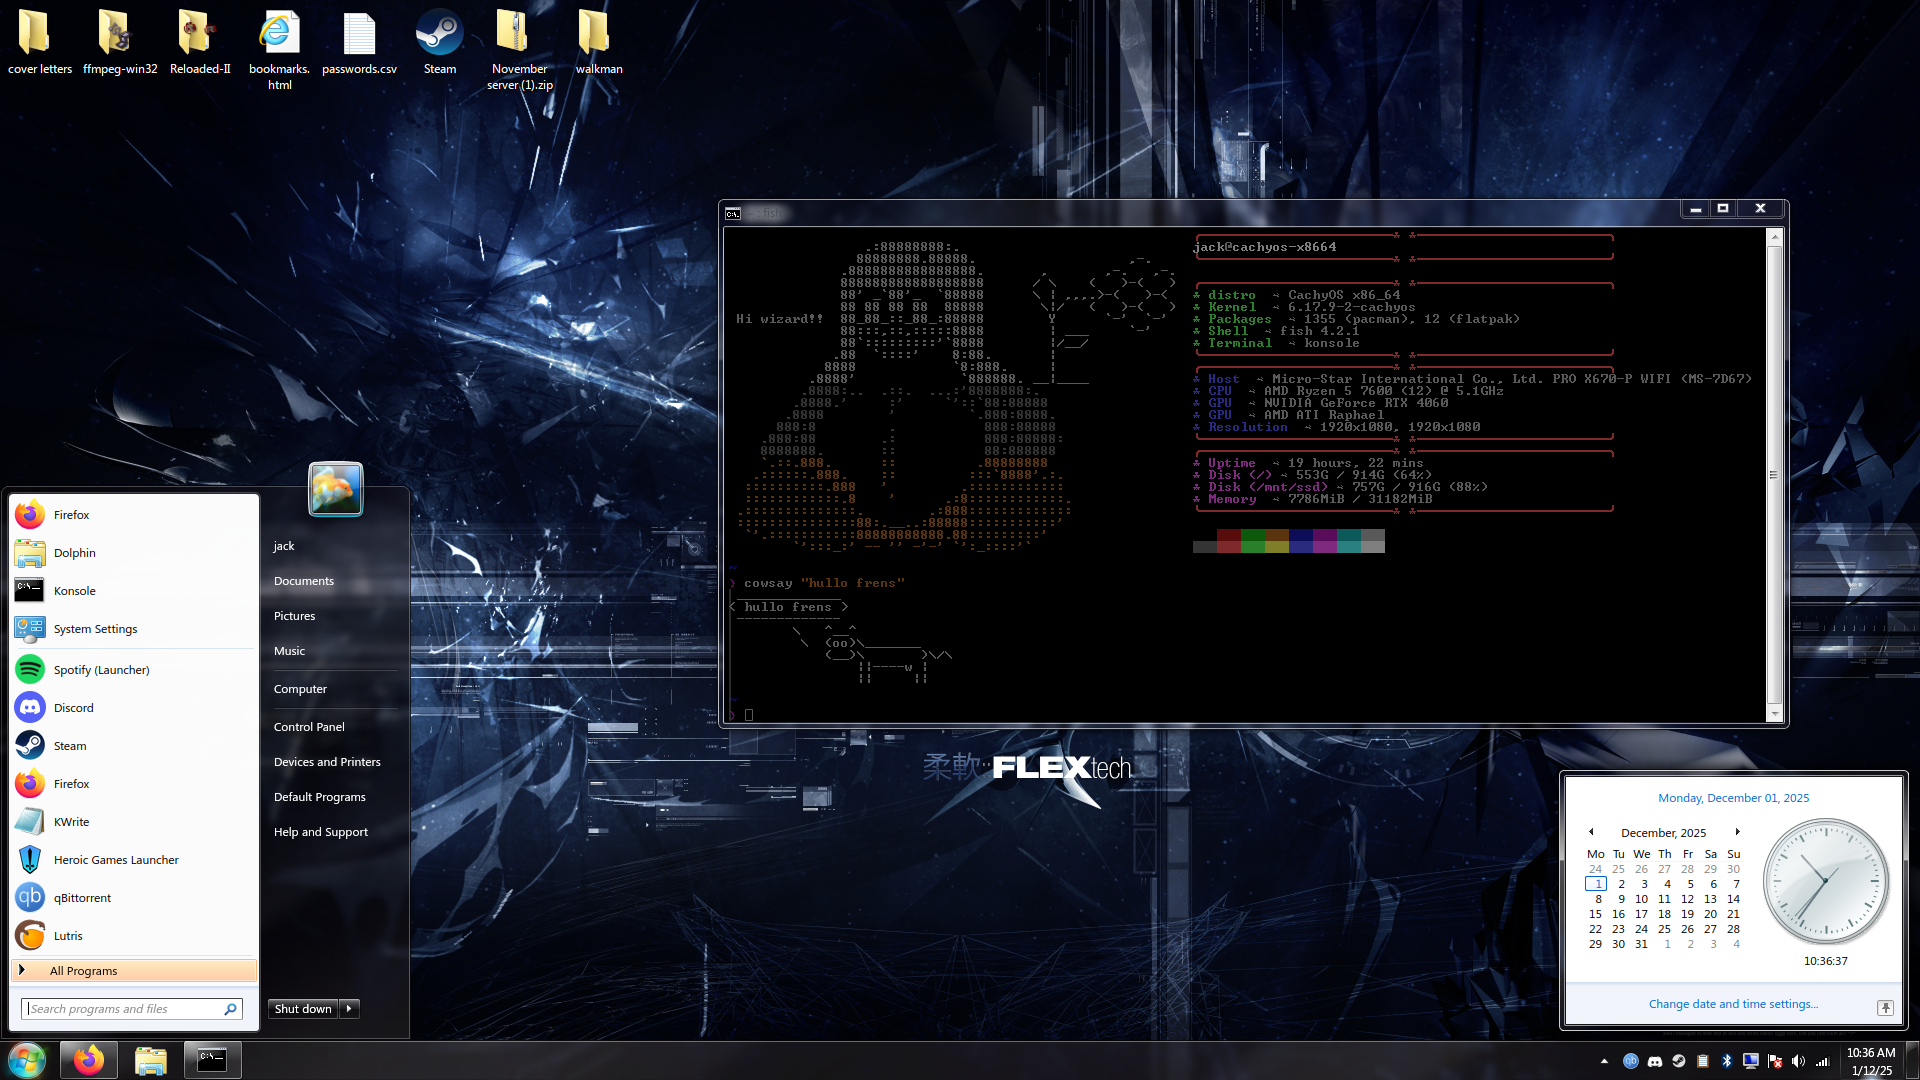
Task: Click the Windows-style Start orb
Action: (x=27, y=1060)
